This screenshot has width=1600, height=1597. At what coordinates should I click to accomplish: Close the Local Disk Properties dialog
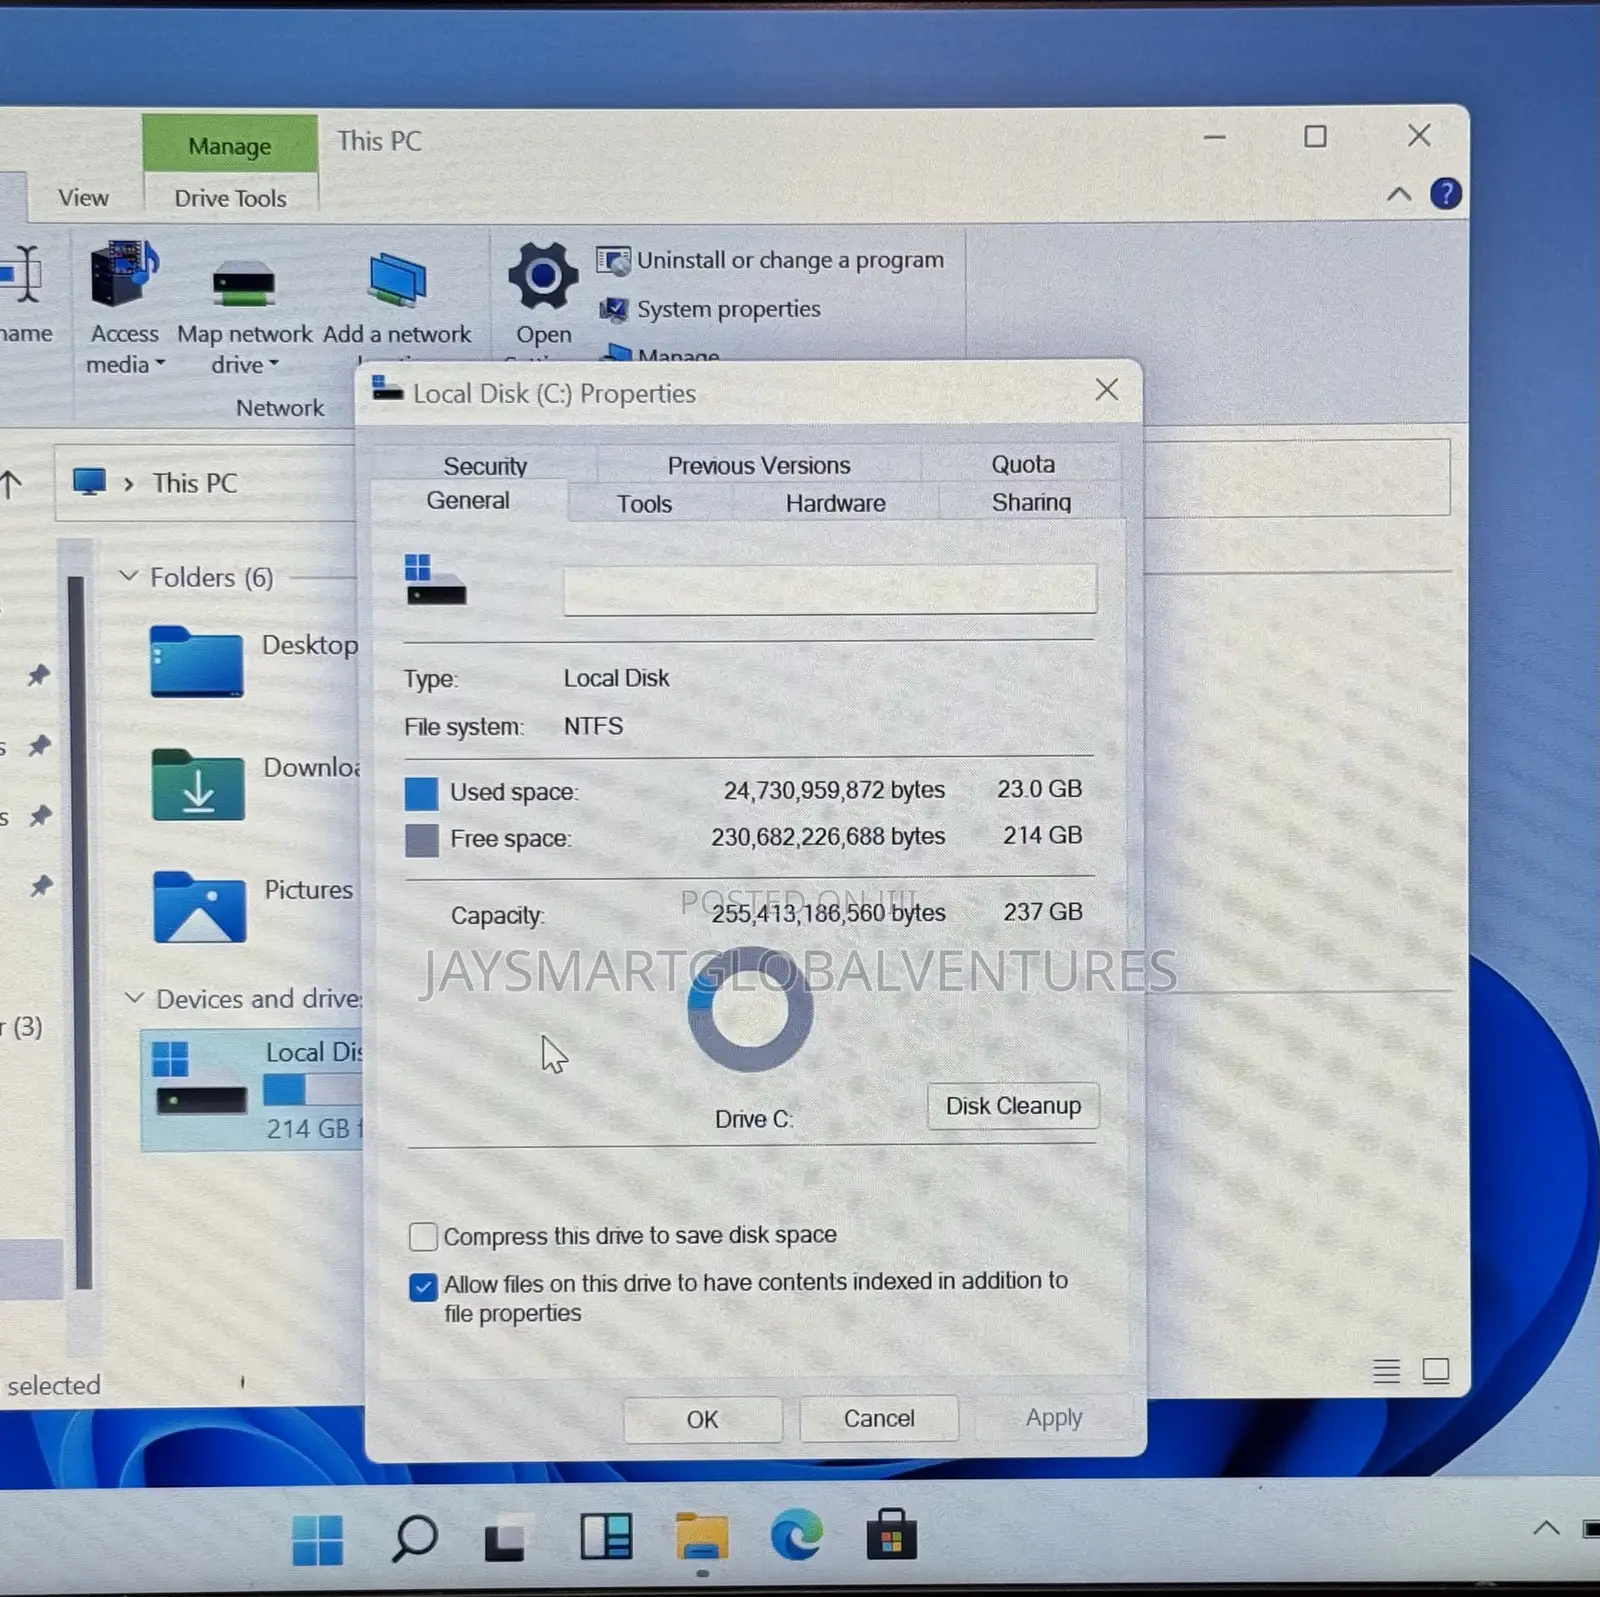pos(1106,390)
